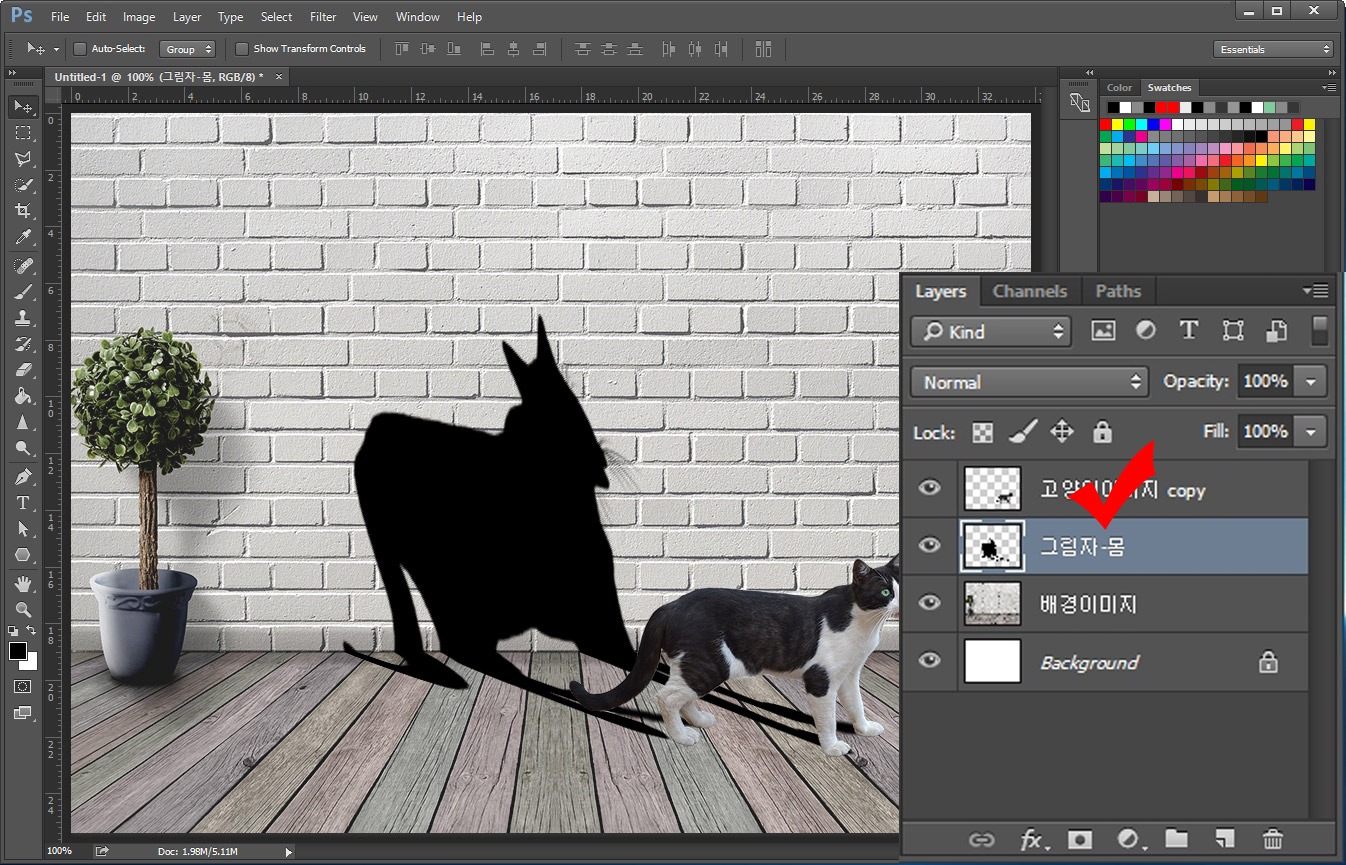1346x865 pixels.
Task: Filter layers by adjustment layers
Action: [x=1146, y=331]
